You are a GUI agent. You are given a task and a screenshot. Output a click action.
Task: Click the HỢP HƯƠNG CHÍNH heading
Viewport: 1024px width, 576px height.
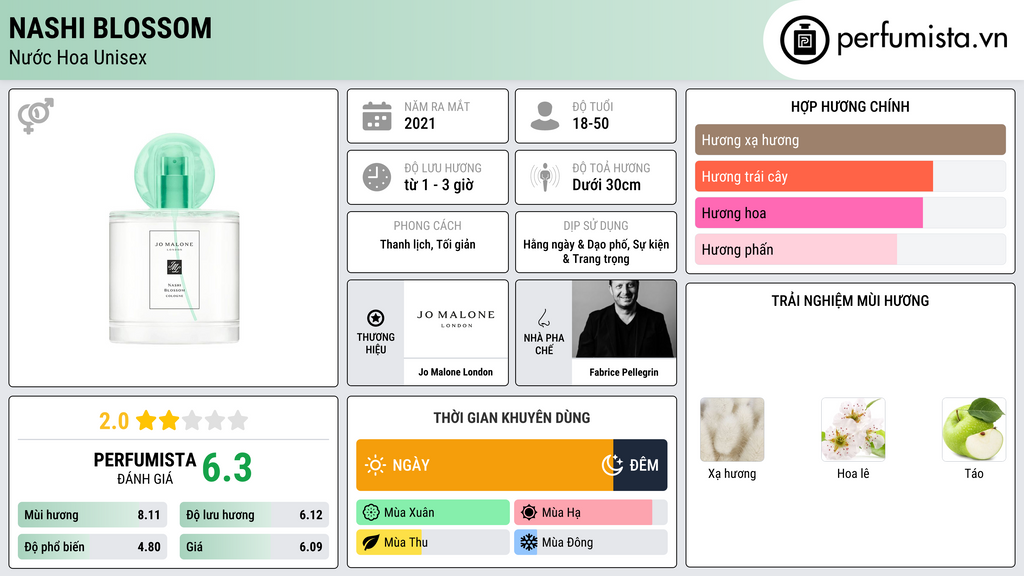850,106
